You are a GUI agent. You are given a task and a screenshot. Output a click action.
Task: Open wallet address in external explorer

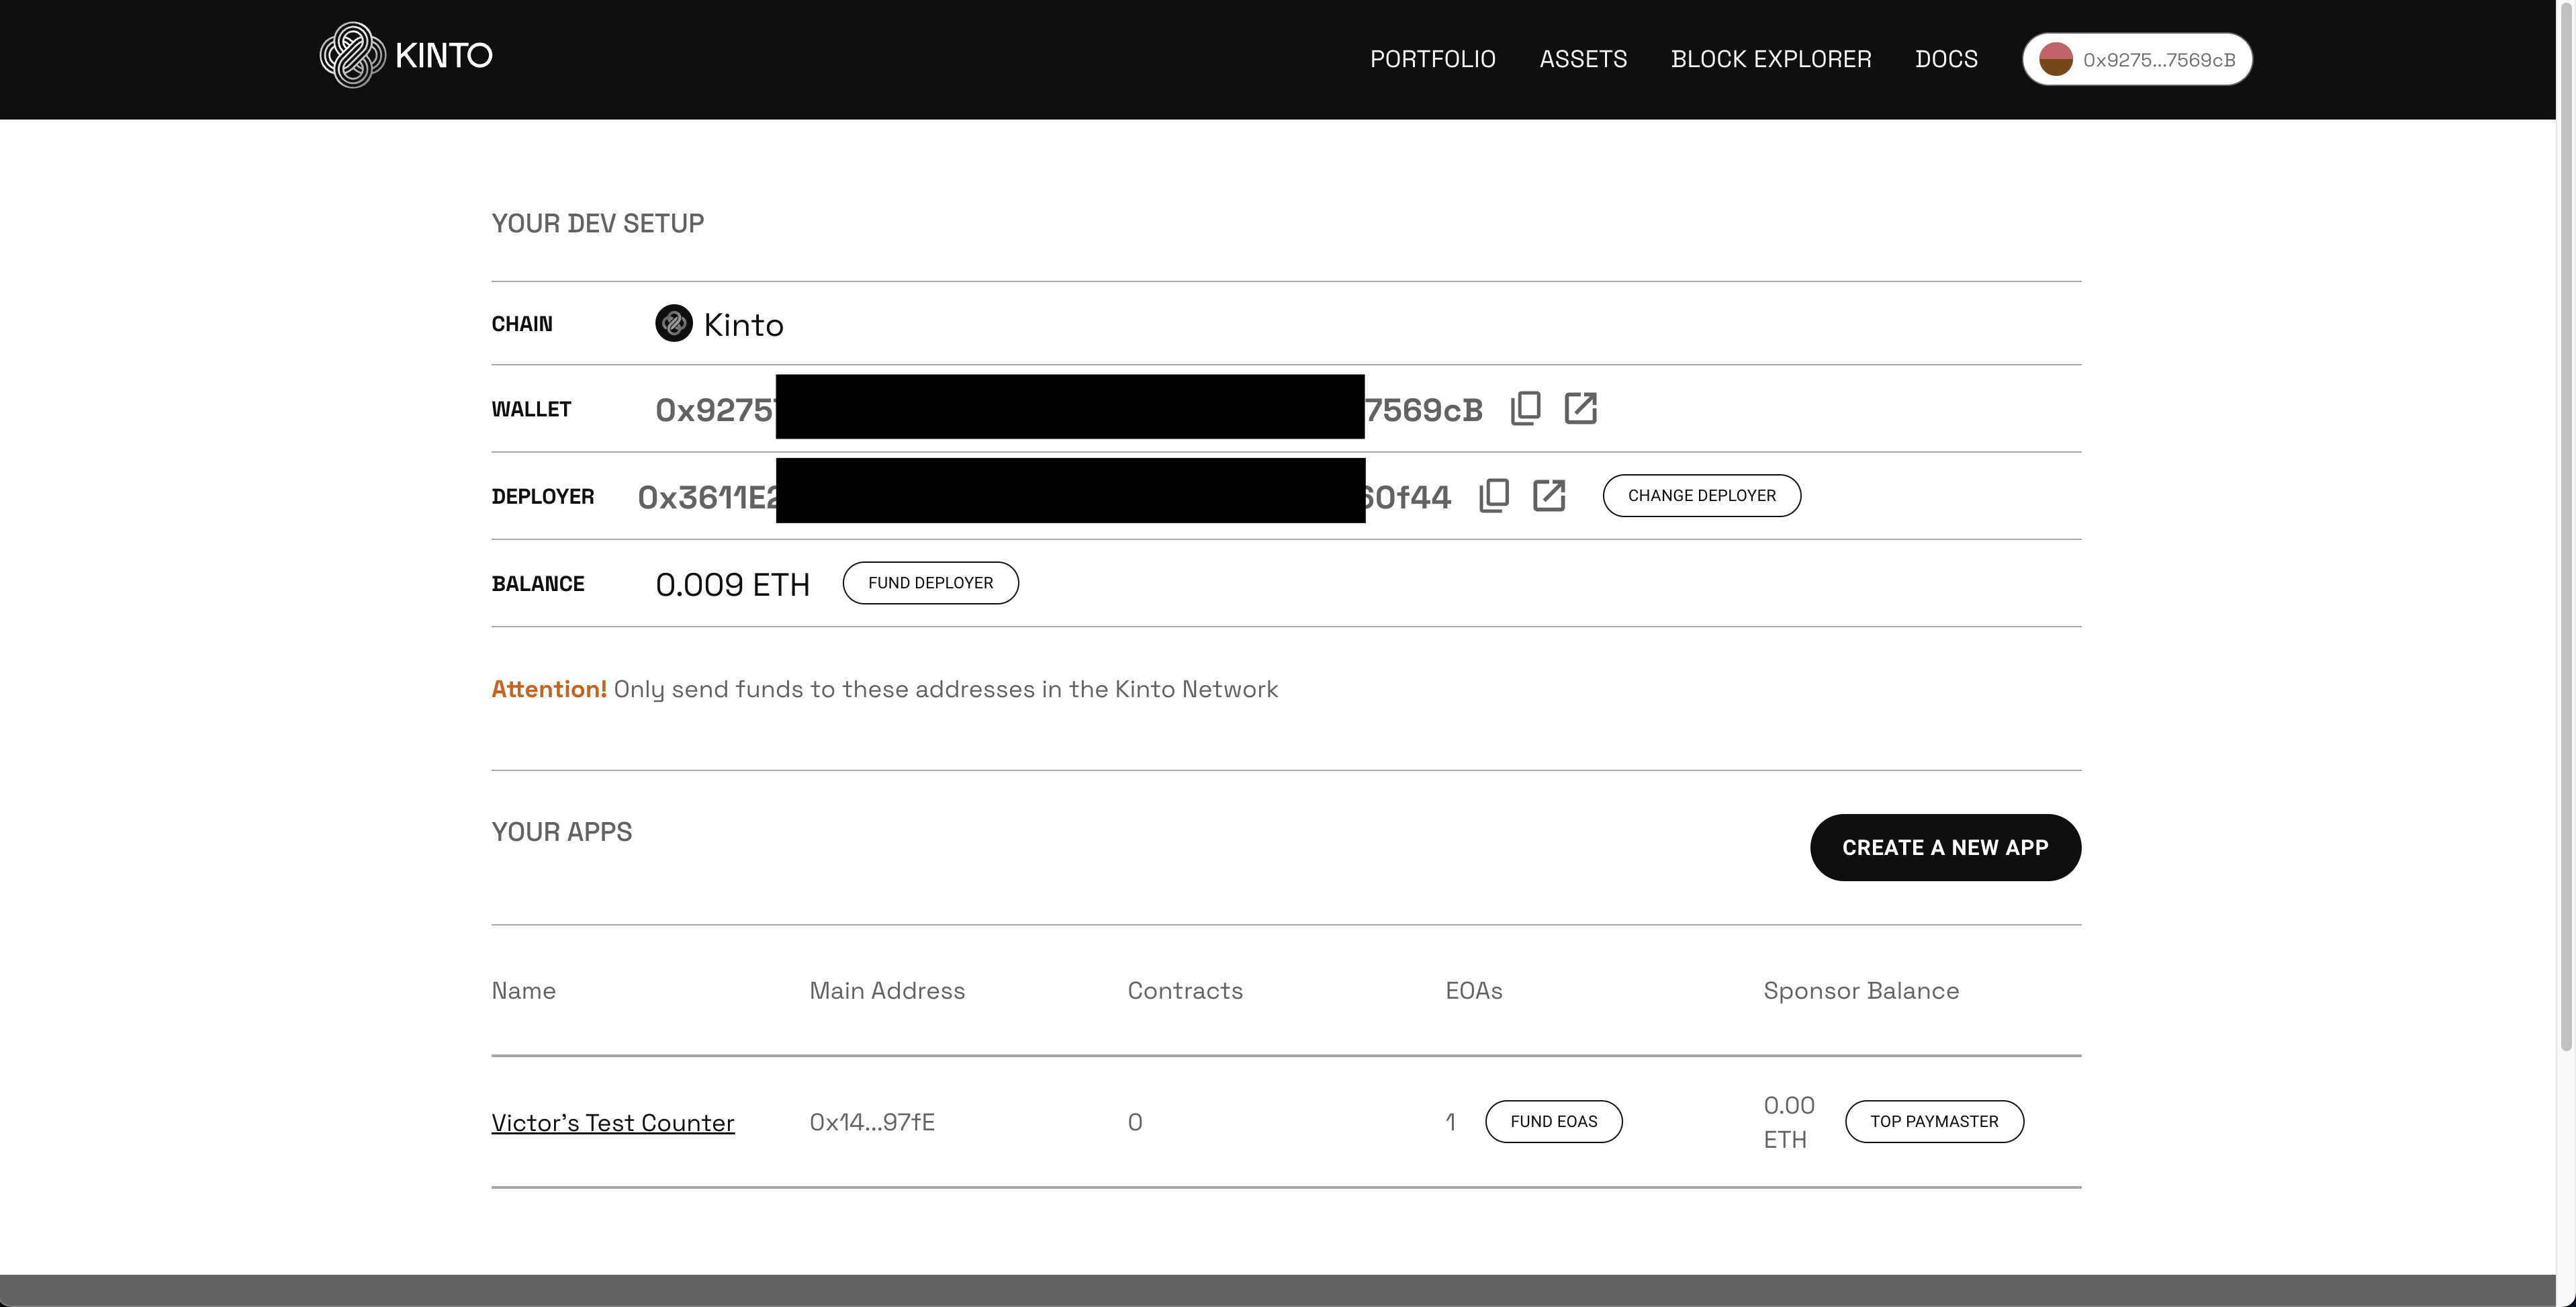[1580, 409]
